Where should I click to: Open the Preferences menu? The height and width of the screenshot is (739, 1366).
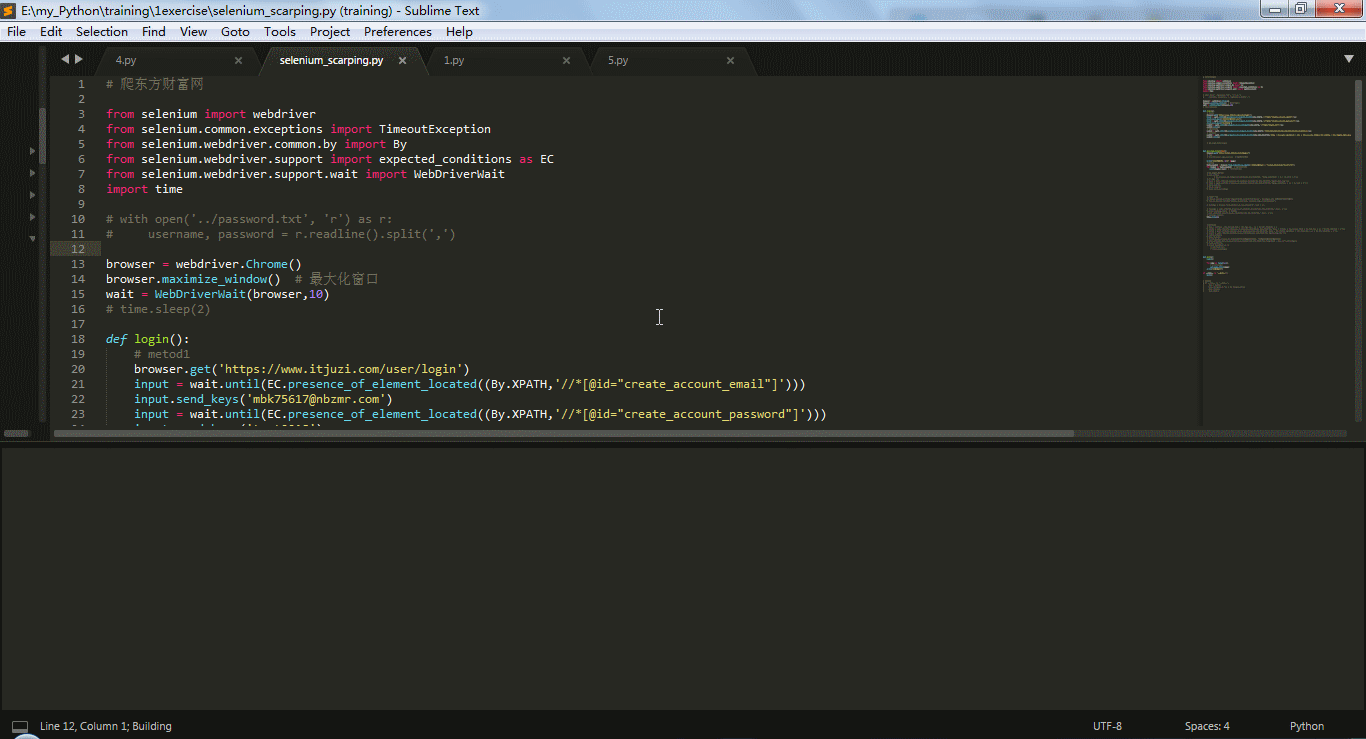(398, 32)
